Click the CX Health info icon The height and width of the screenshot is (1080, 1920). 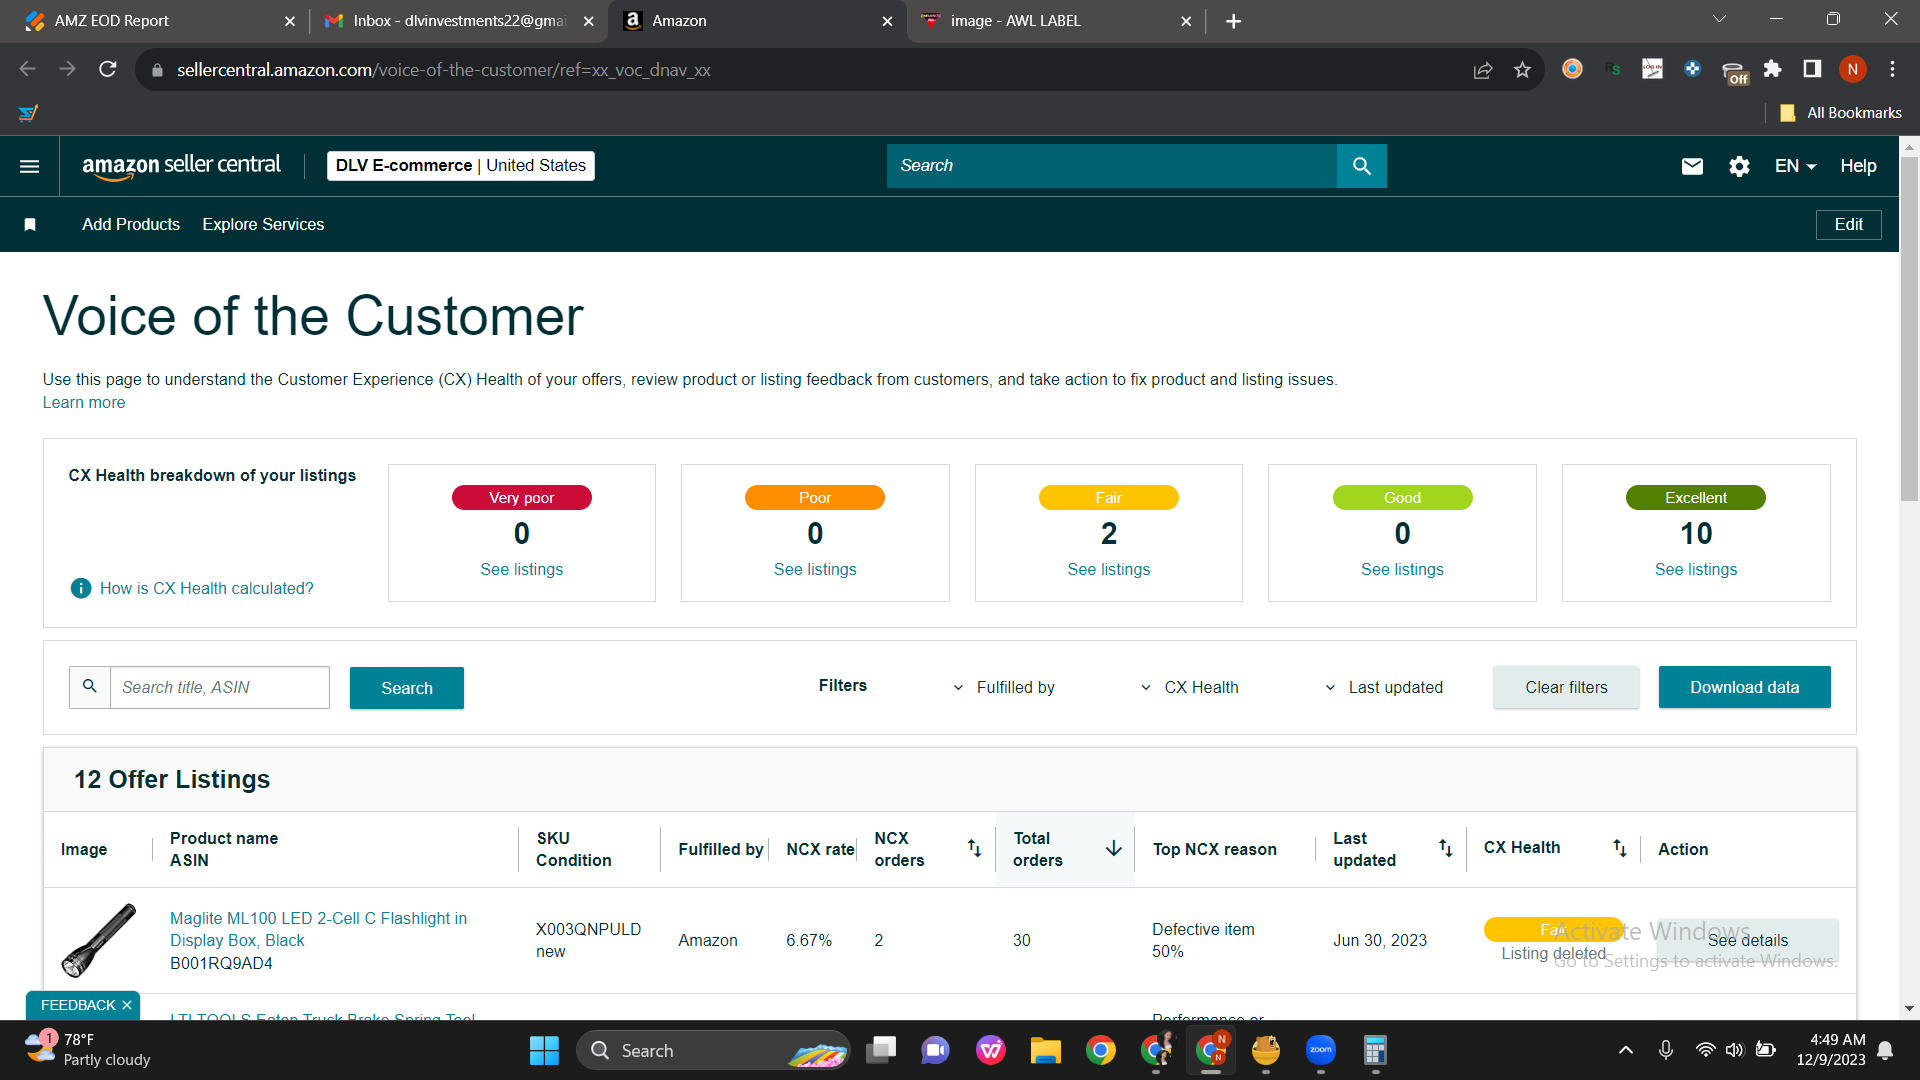[81, 588]
